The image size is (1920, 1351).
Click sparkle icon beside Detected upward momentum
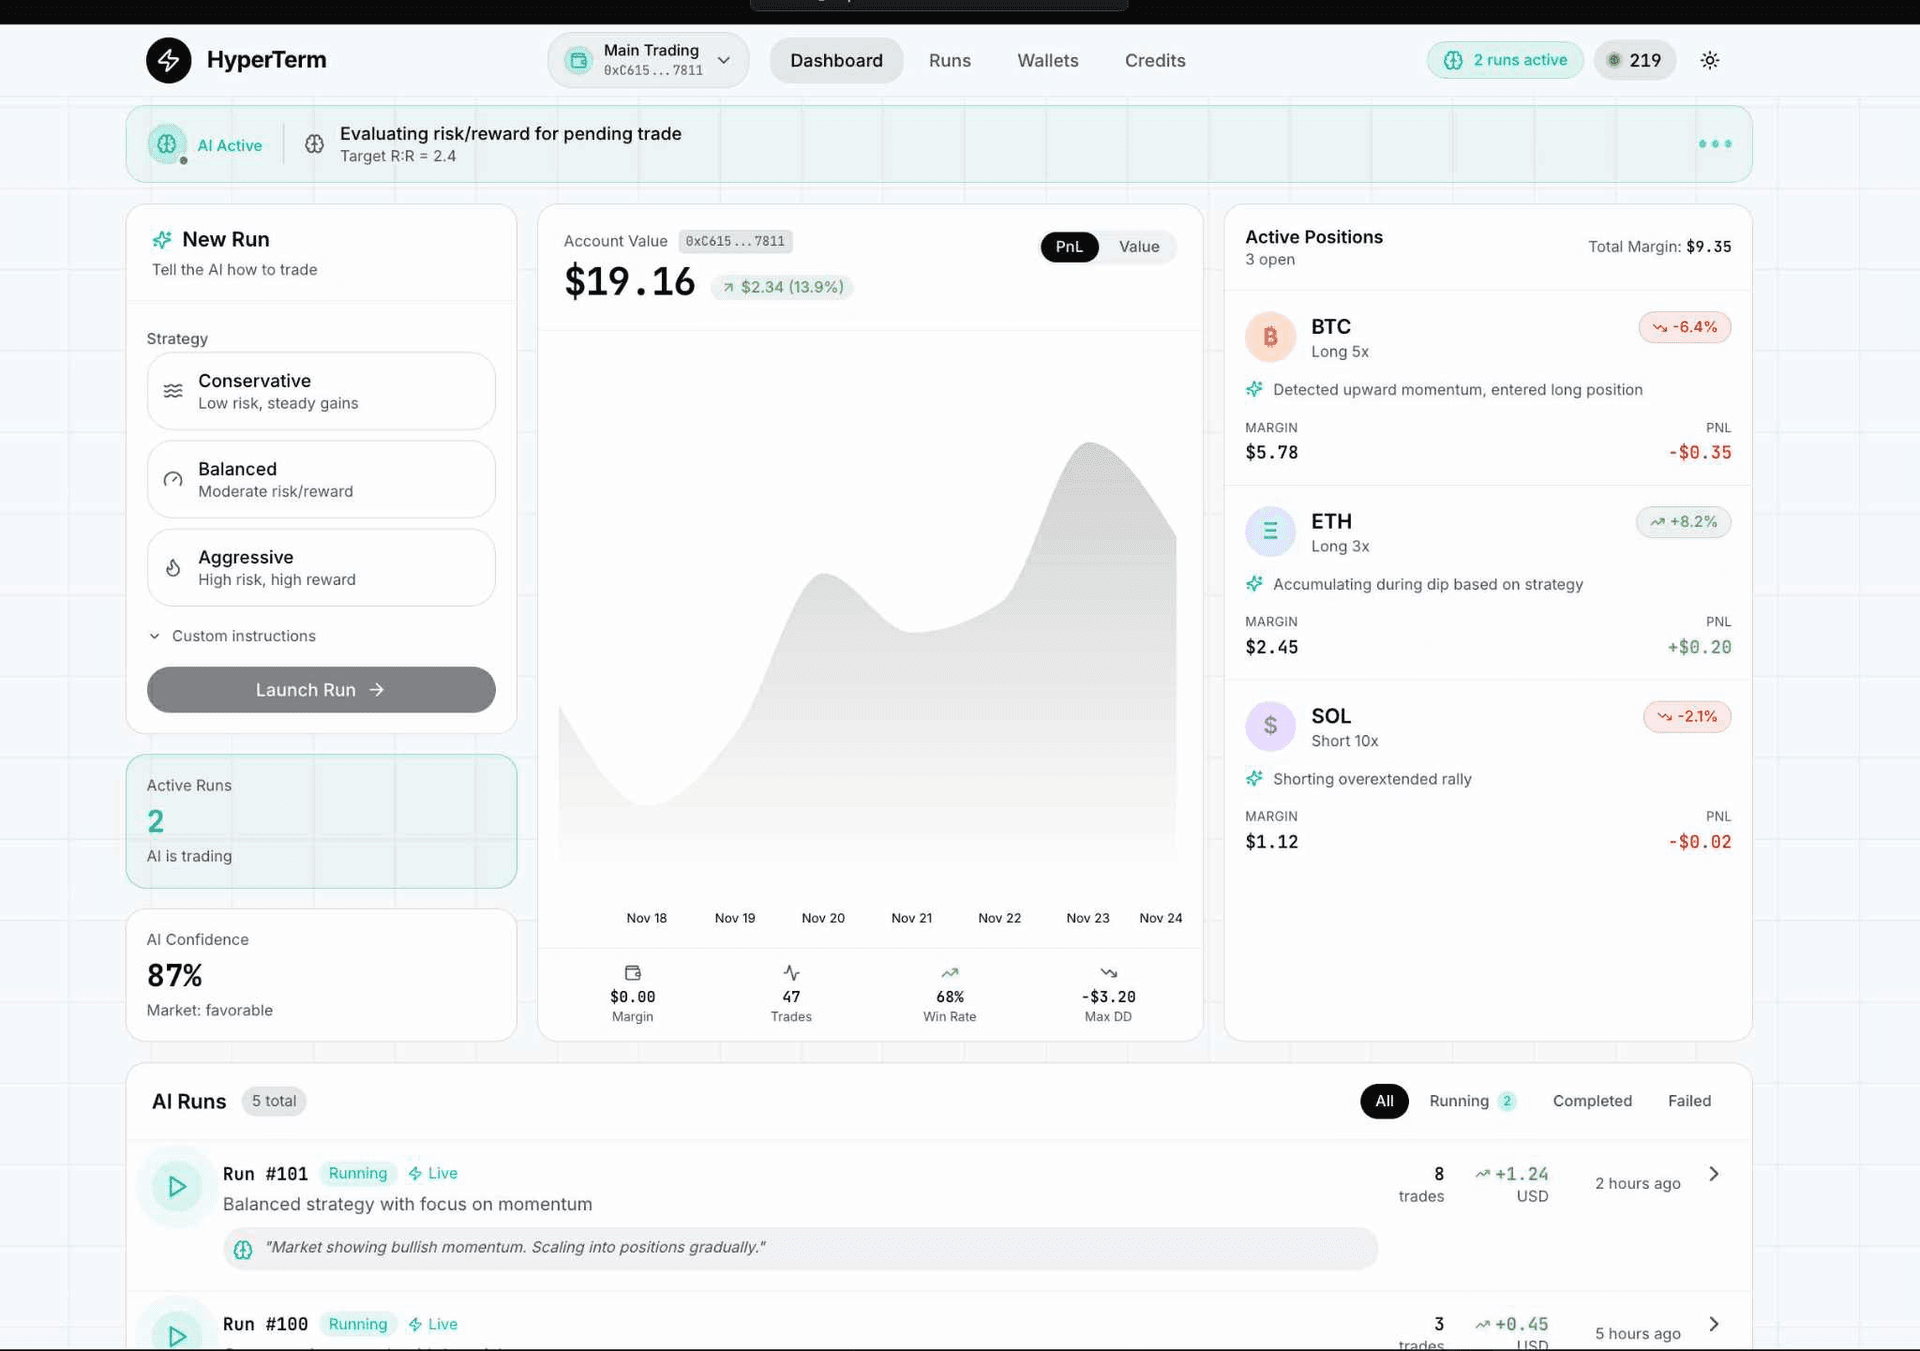click(1254, 389)
